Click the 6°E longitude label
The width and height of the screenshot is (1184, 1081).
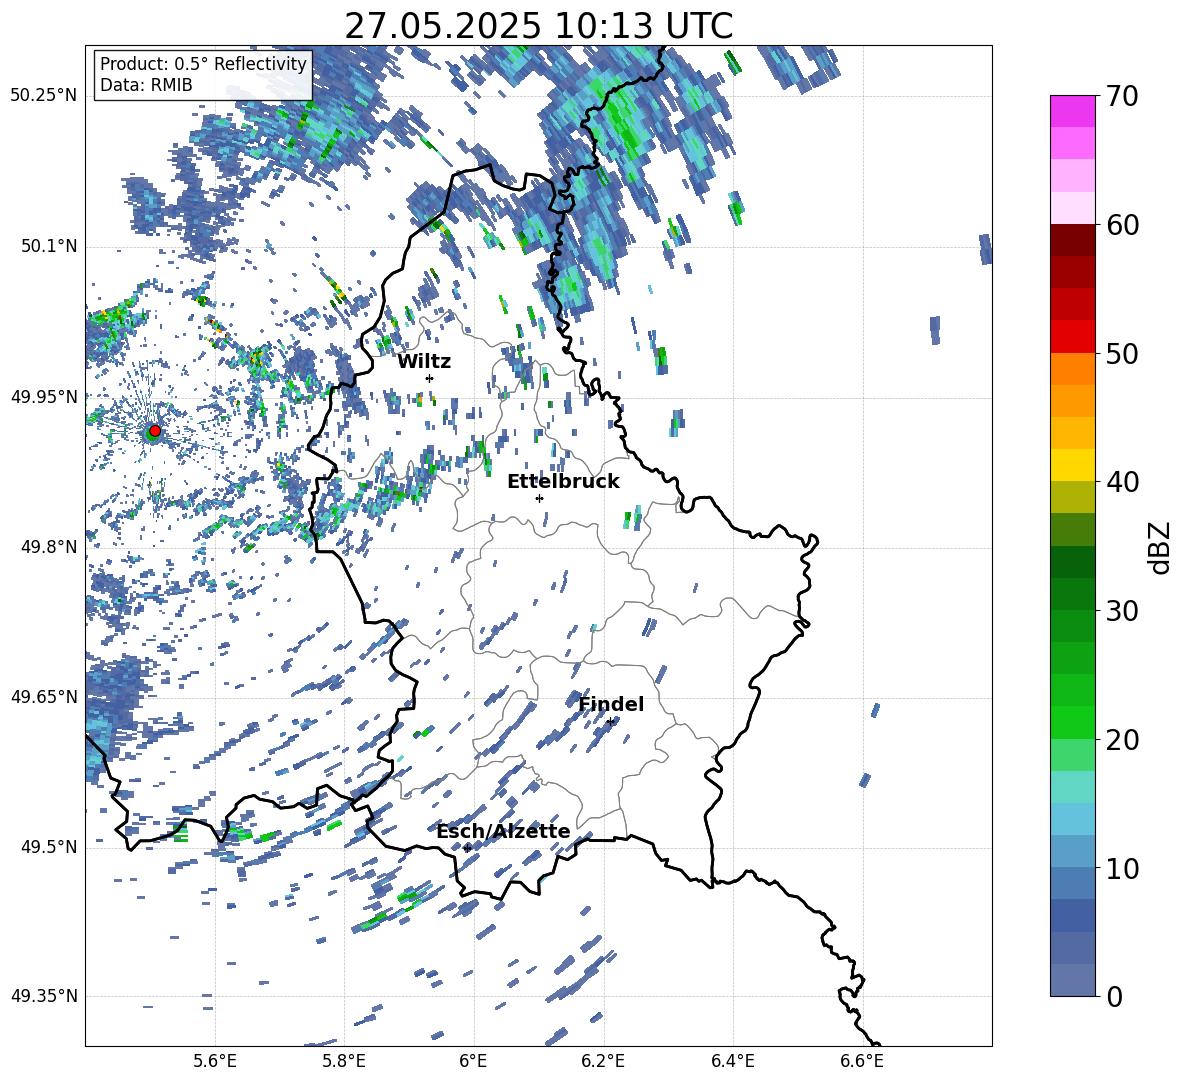[x=473, y=1061]
